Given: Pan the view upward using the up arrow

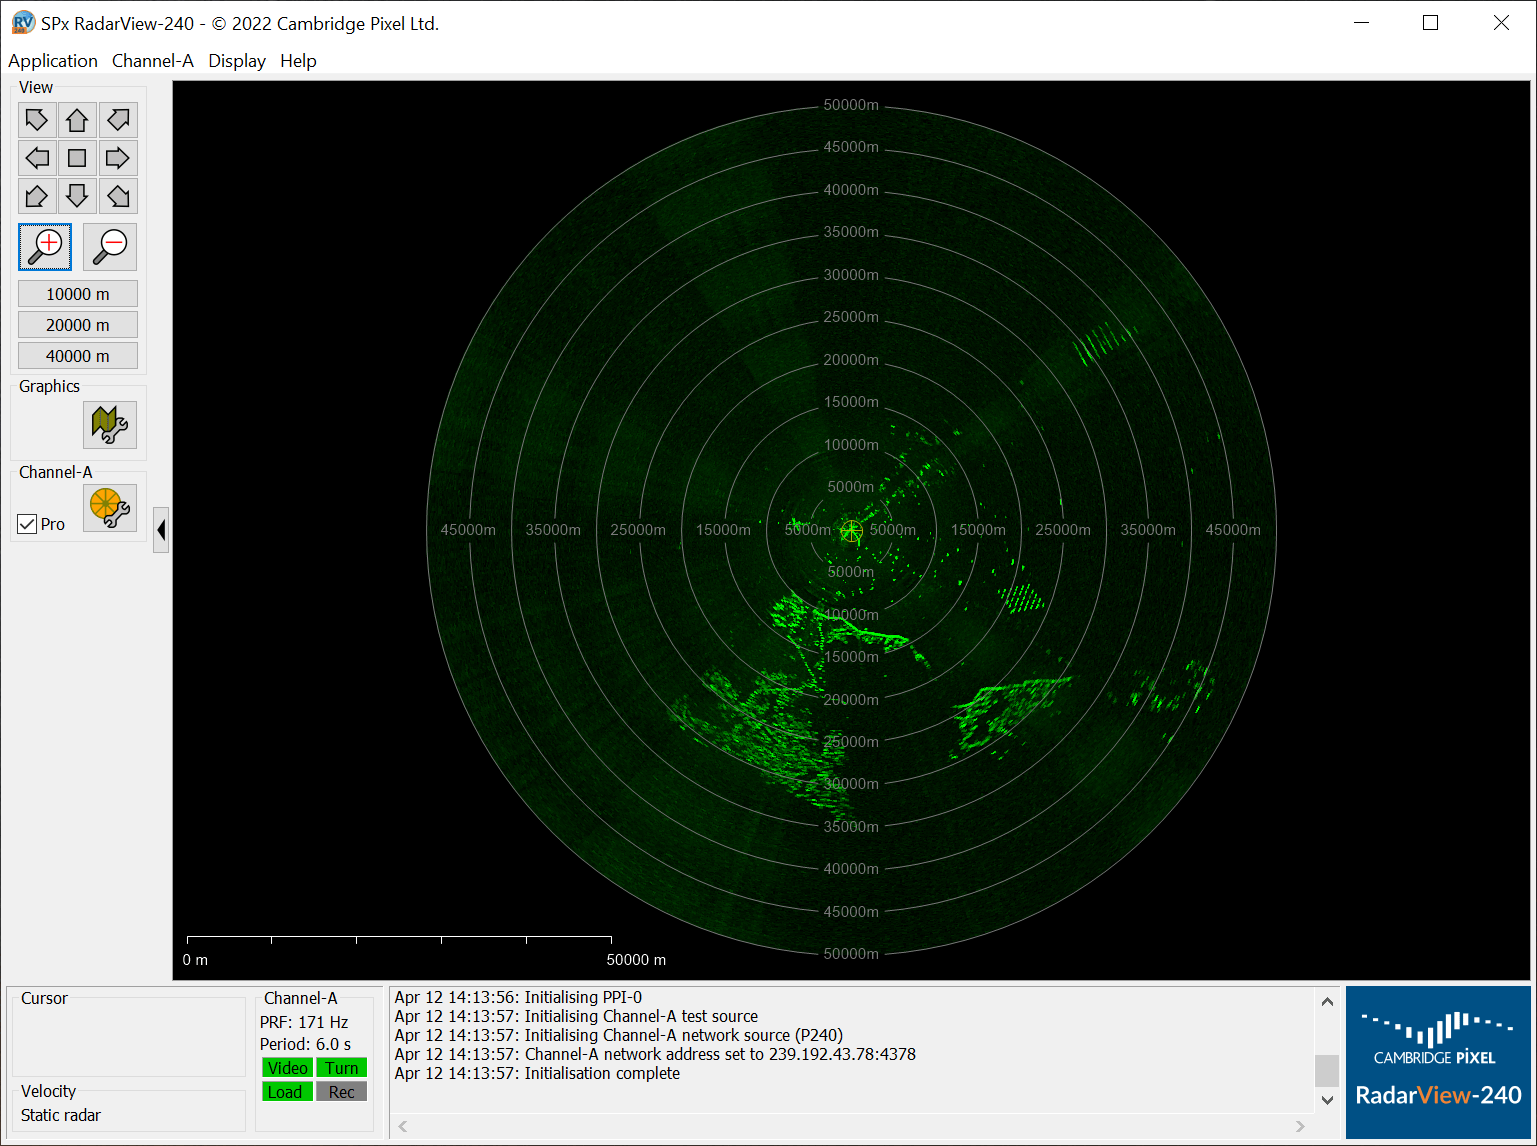Looking at the screenshot, I should (x=77, y=119).
